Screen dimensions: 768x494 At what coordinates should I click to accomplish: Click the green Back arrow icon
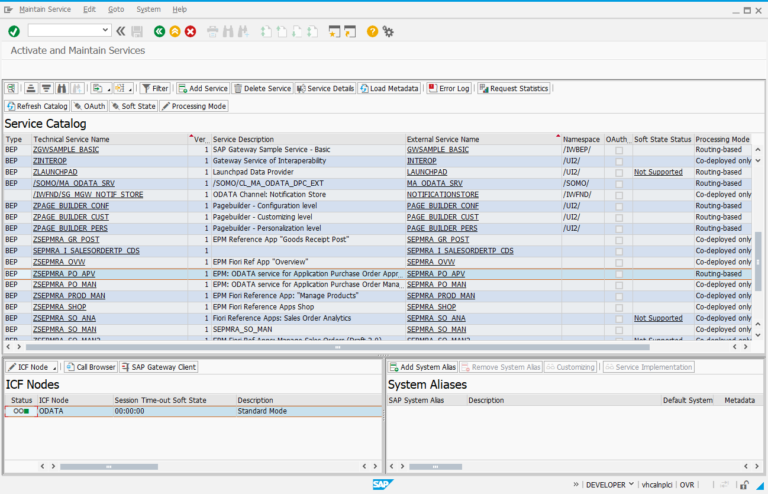tap(159, 31)
